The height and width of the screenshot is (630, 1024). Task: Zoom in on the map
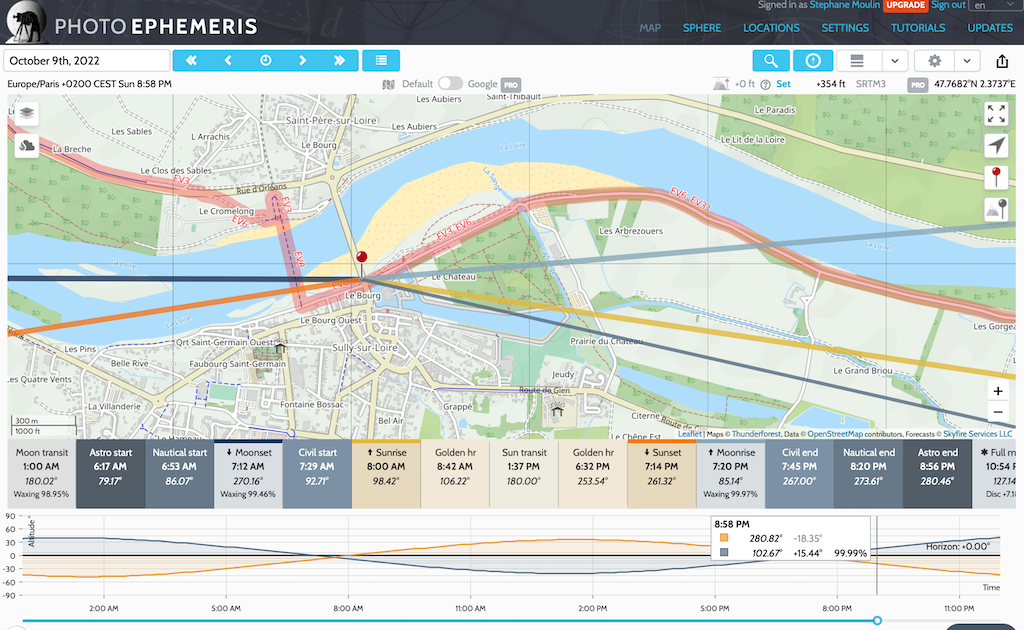(997, 391)
